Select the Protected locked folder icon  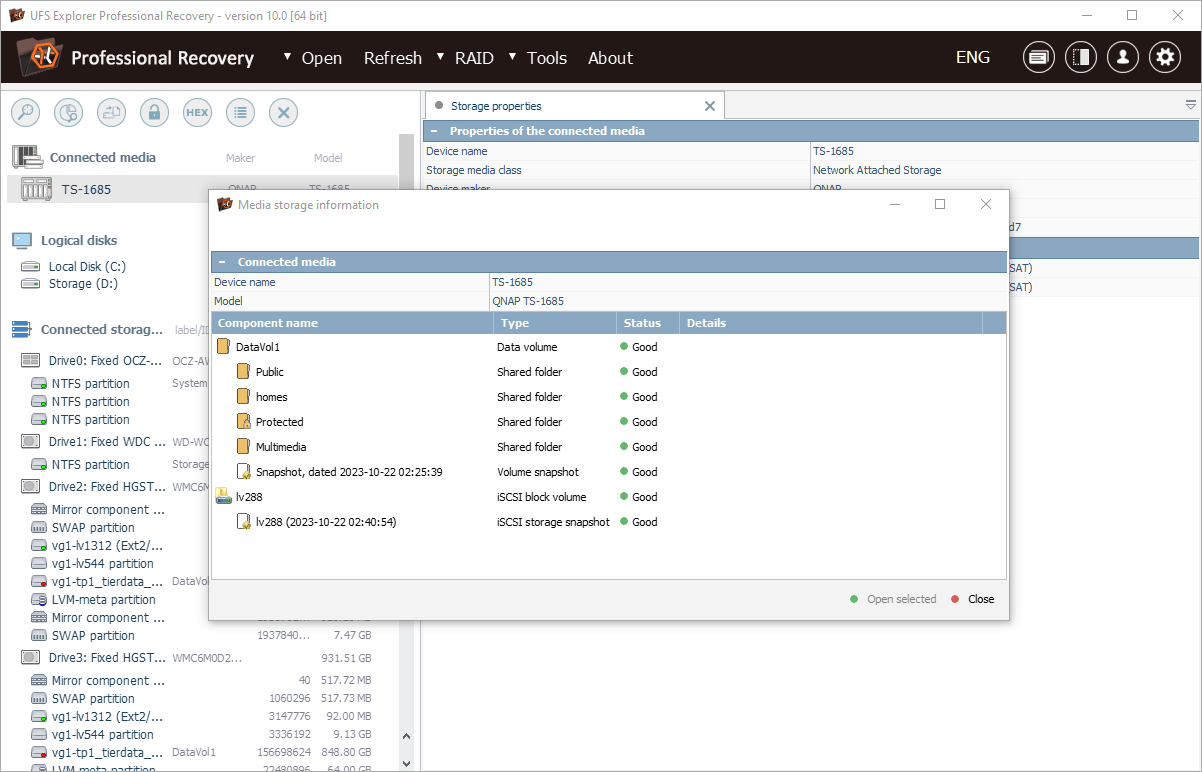[x=243, y=422]
